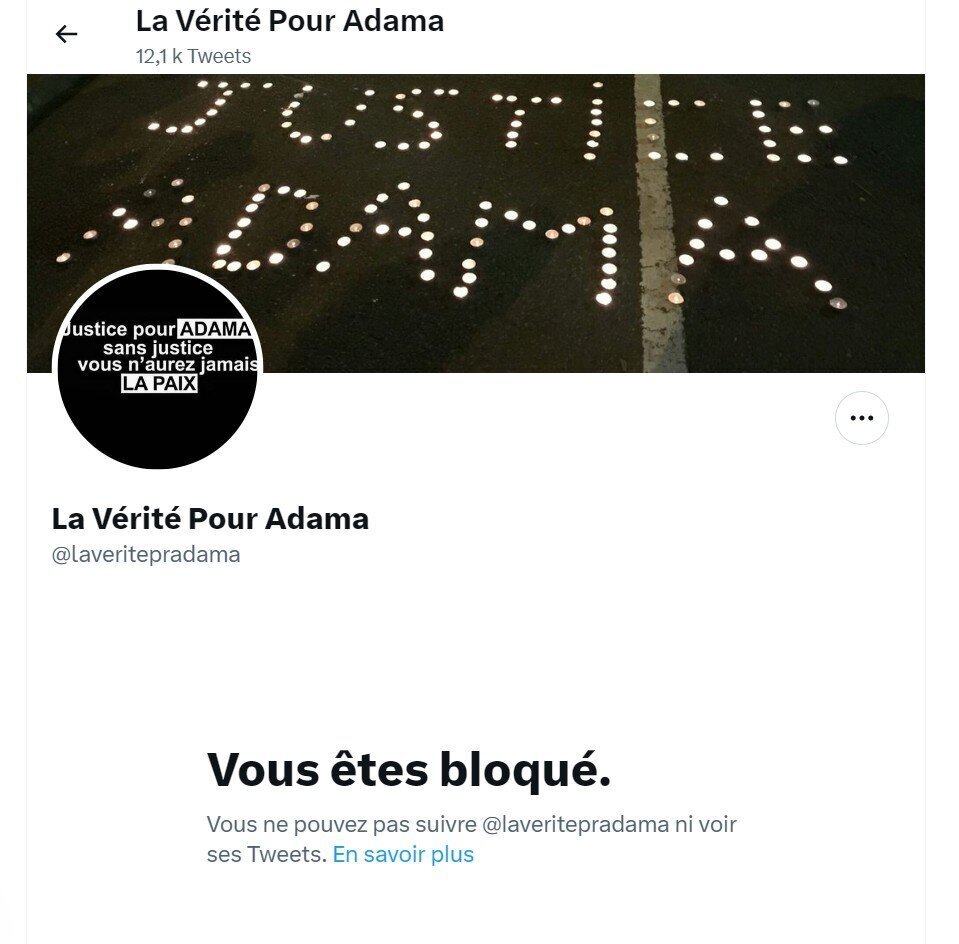Click the 'LA PAIX' label in the avatar
Image resolution: width=959 pixels, height=944 pixels.
point(159,384)
